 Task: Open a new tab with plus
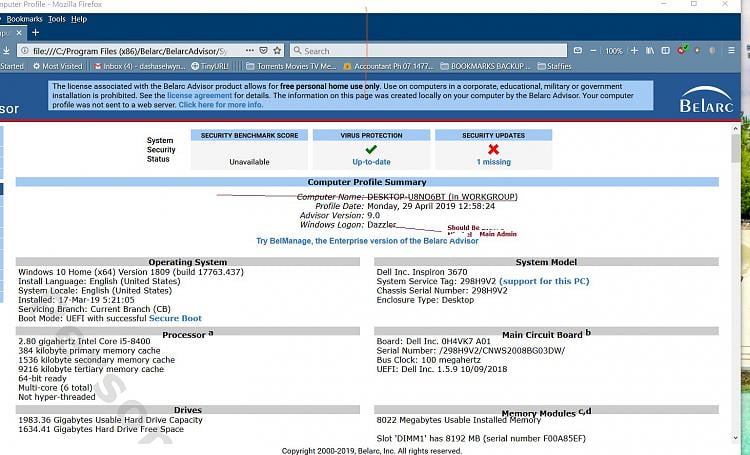tap(35, 33)
